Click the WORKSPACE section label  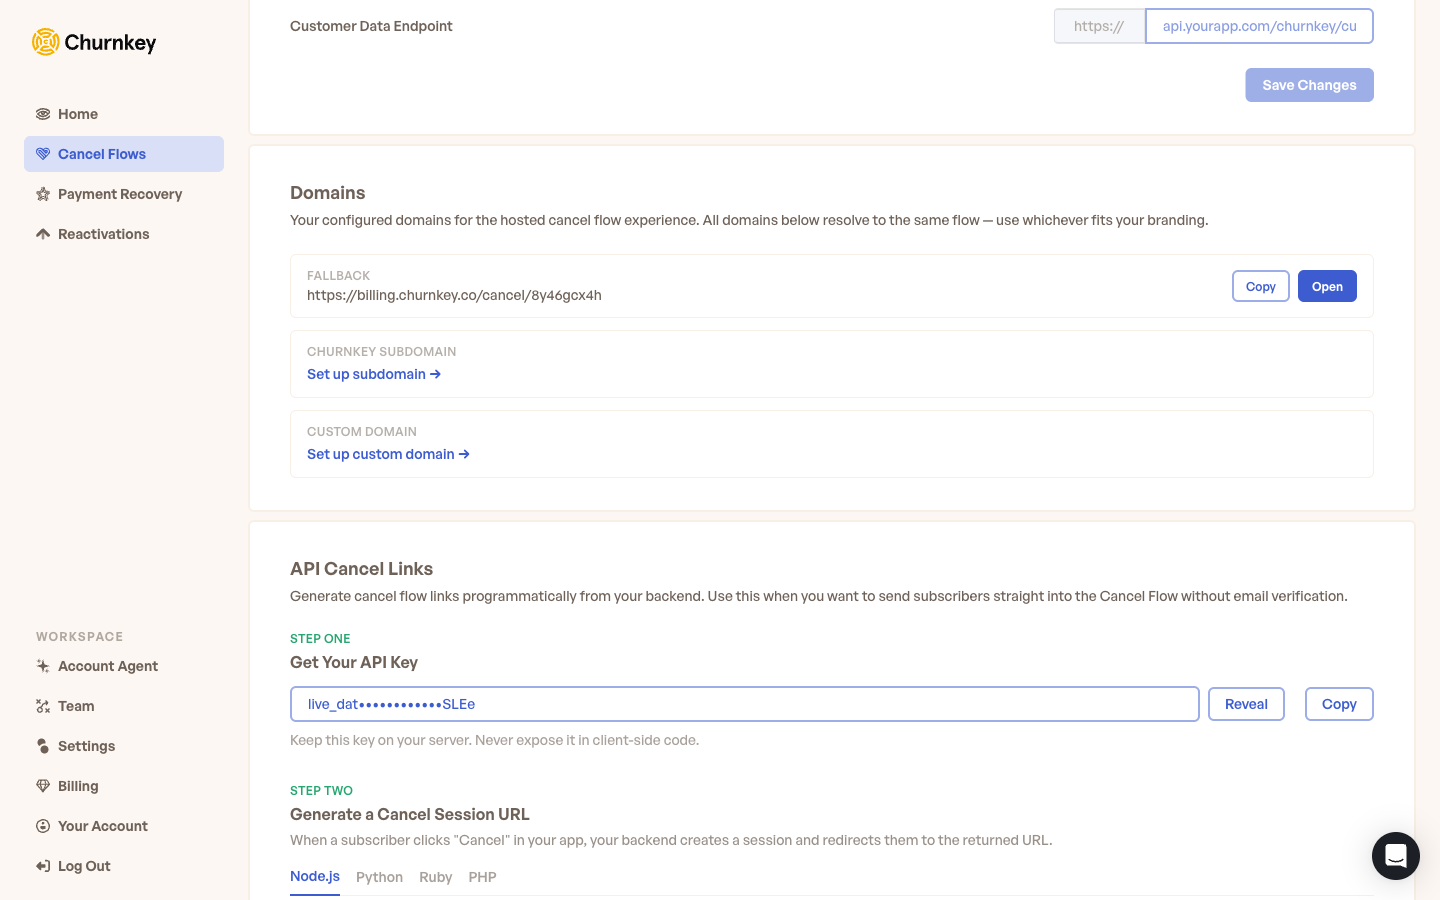pos(80,636)
